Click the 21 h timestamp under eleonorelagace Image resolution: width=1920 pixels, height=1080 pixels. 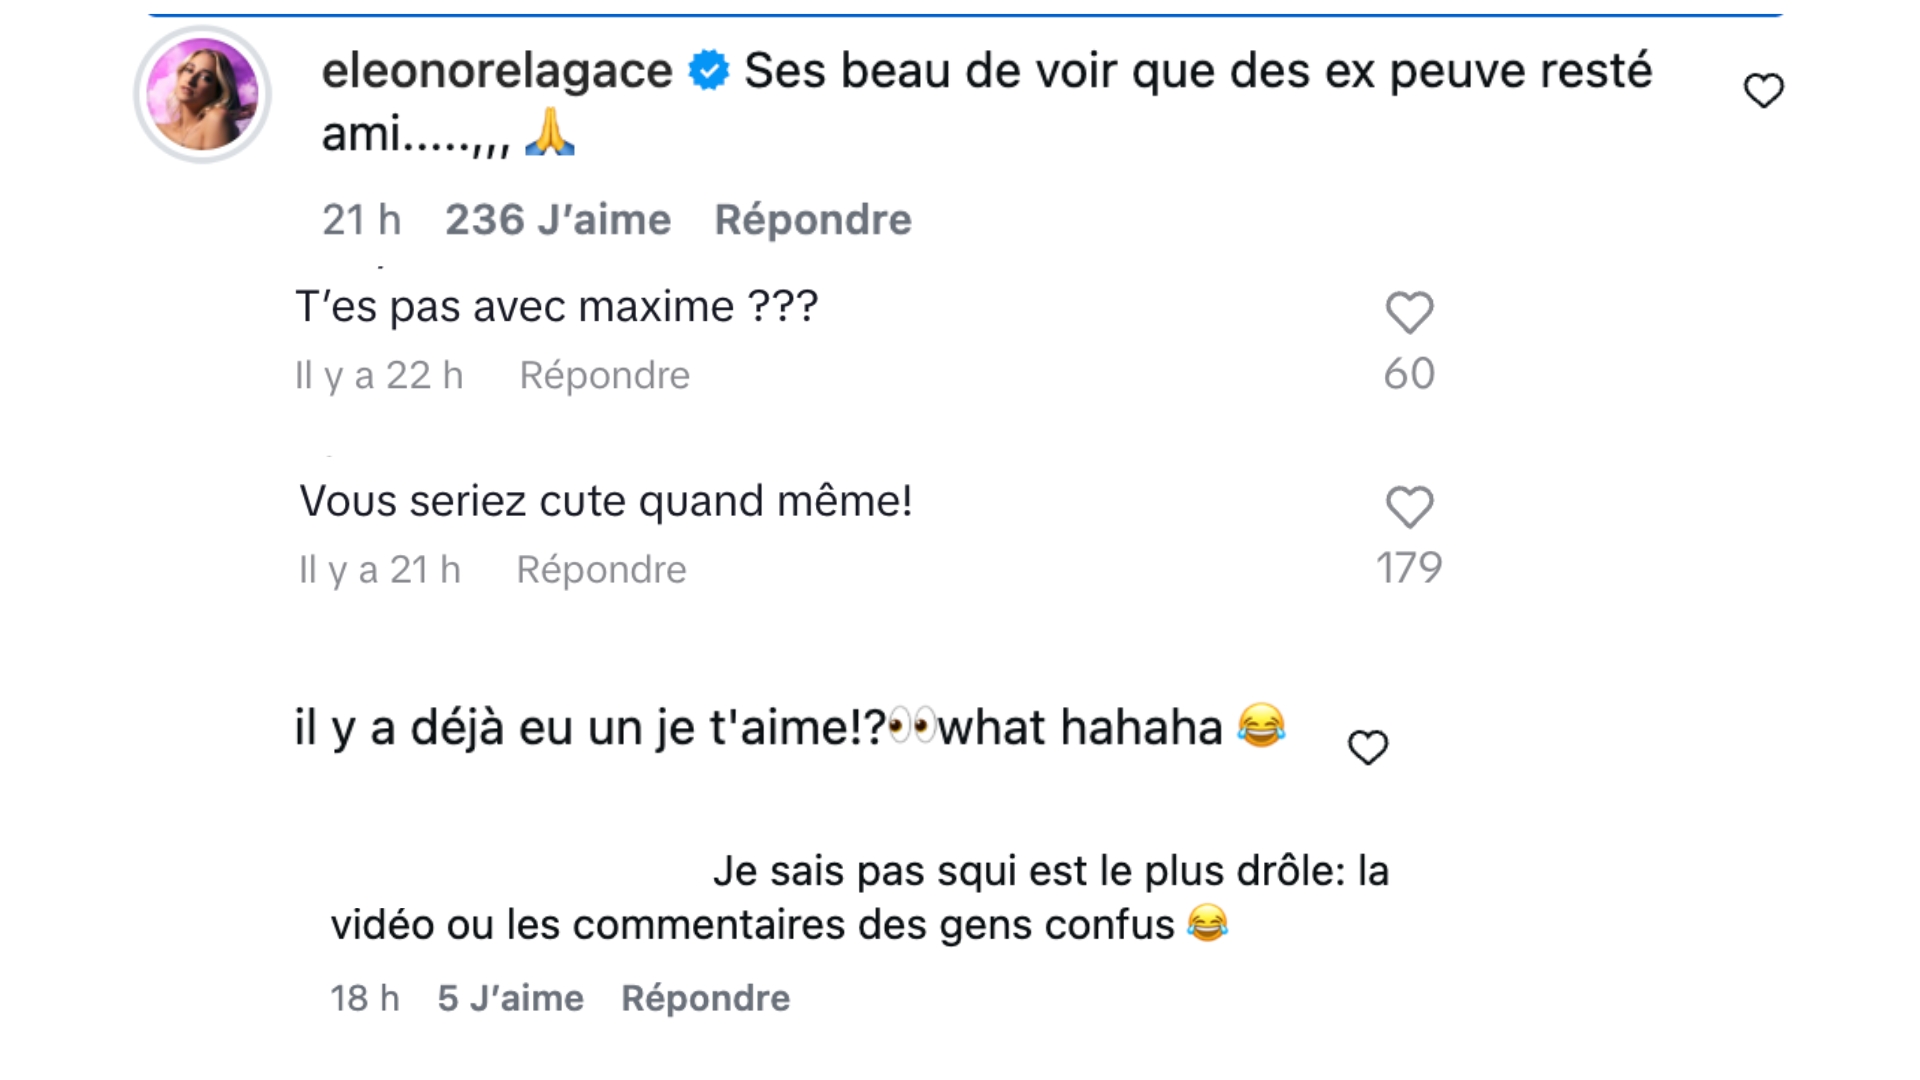(361, 220)
